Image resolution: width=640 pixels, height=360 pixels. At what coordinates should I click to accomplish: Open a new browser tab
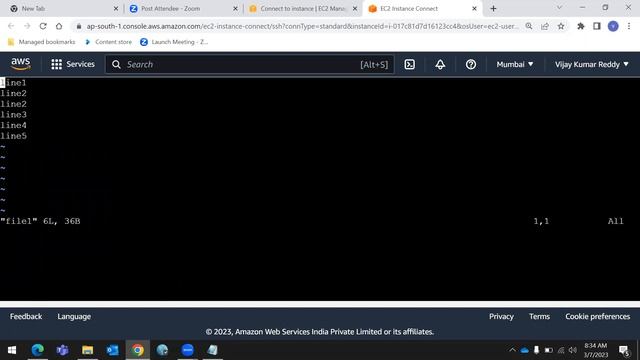493,9
